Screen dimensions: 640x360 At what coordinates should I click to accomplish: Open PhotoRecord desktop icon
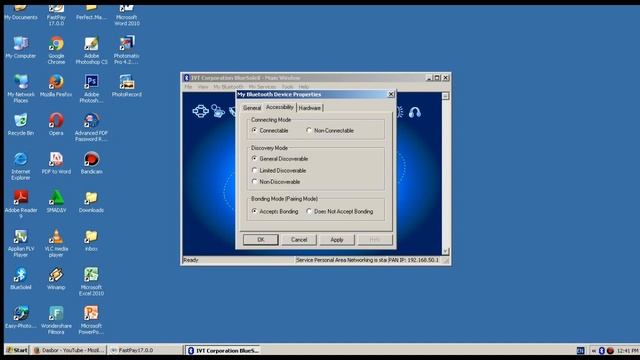127,86
